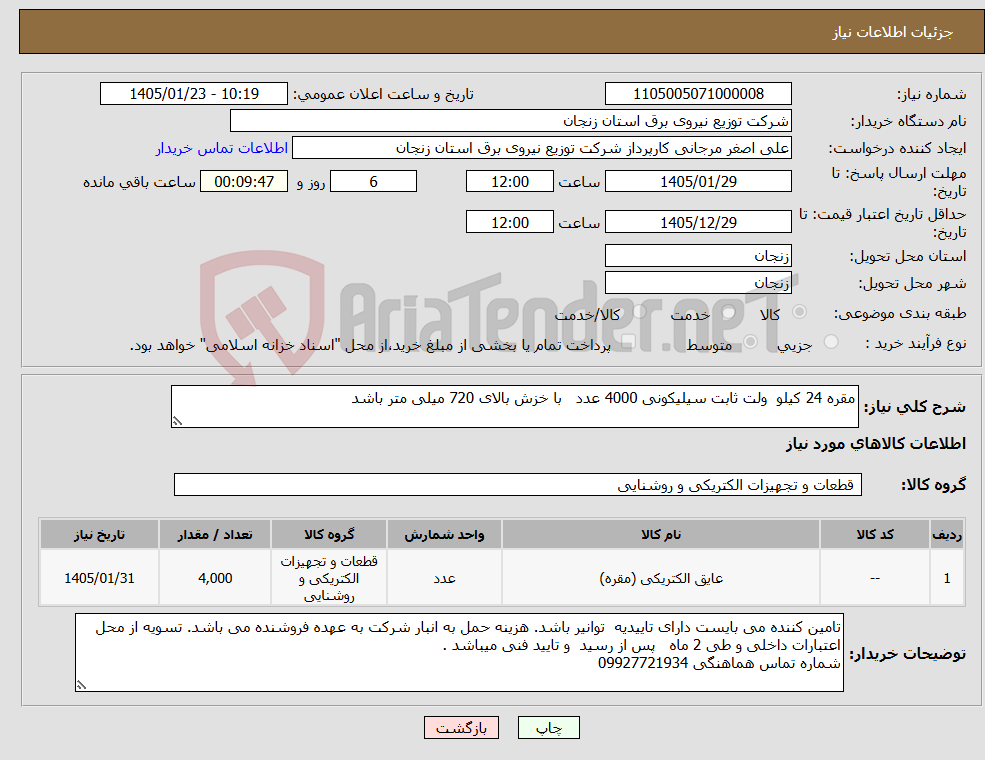Viewport: 985px width, 760px height.
Task: Click the general description textarea مقره 24 کیلو ولت
Action: 514,406
